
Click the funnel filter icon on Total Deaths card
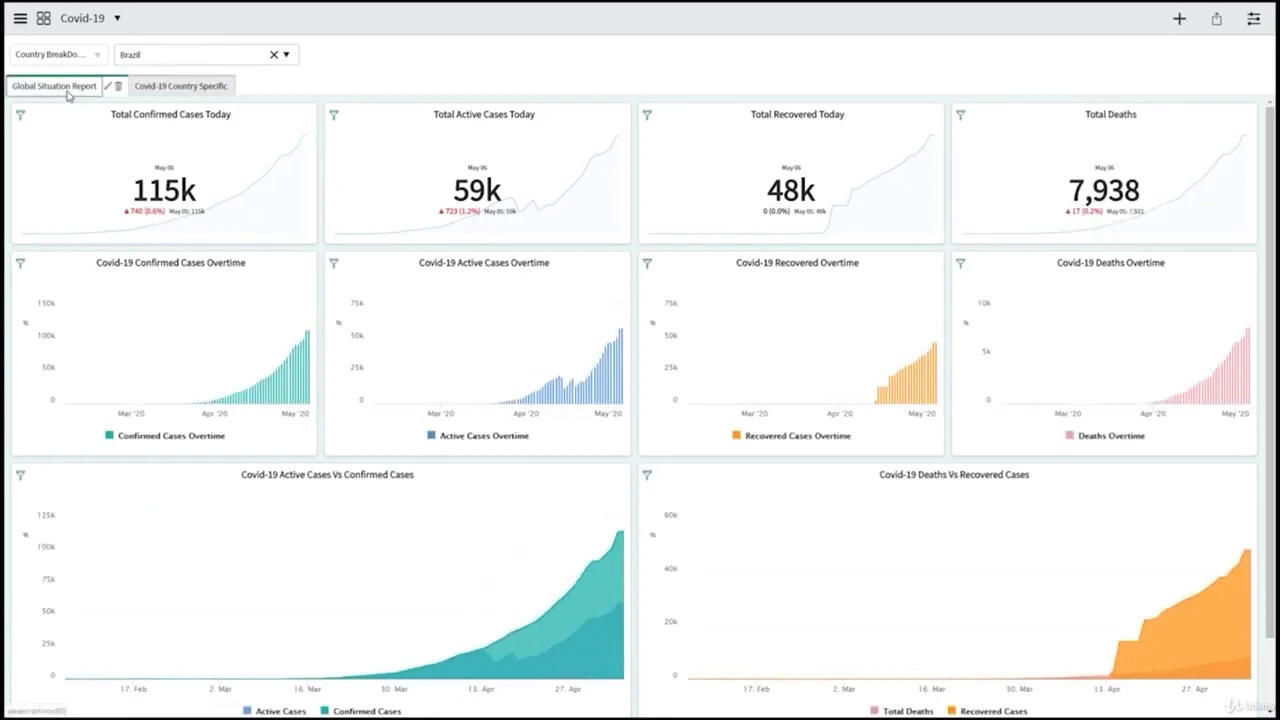tap(960, 115)
